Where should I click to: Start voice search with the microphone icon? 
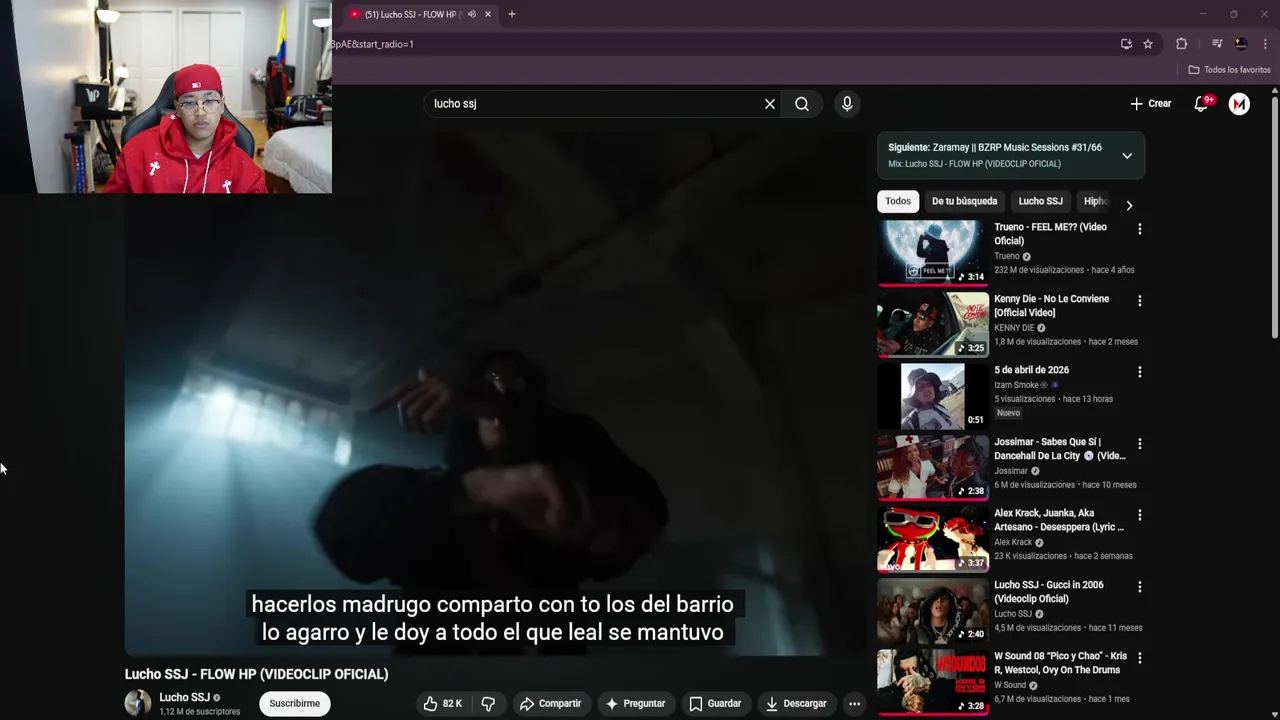click(x=847, y=104)
